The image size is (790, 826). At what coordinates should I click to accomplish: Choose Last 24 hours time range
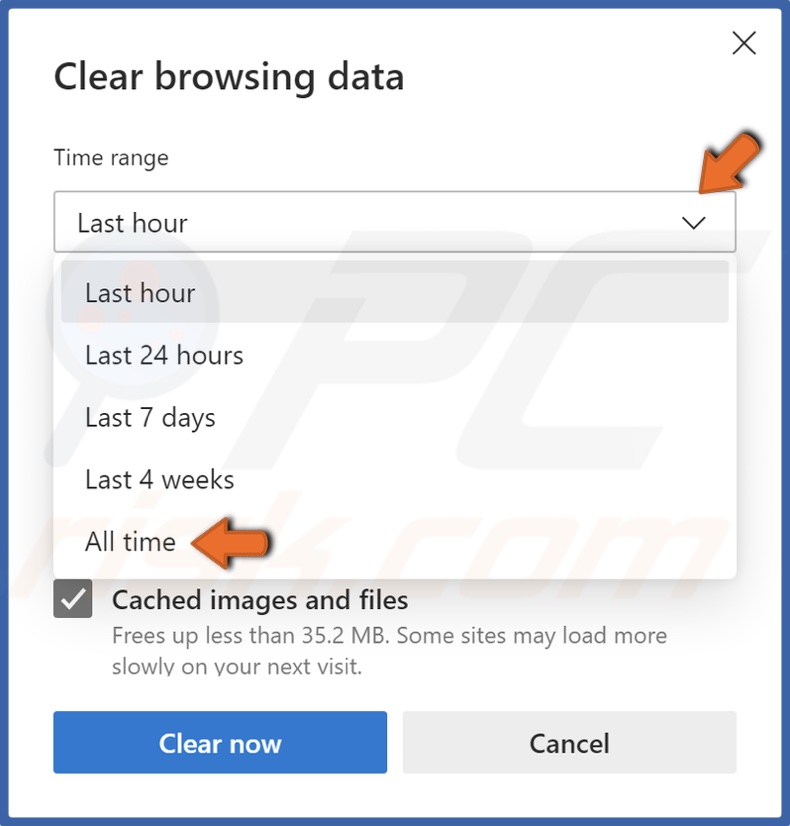163,355
